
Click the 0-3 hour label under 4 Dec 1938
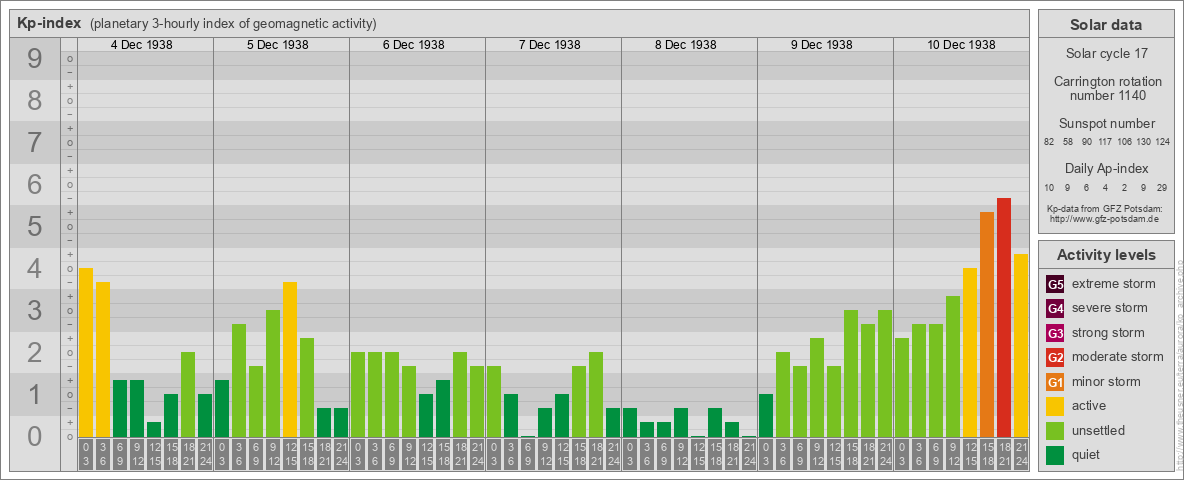[x=86, y=454]
